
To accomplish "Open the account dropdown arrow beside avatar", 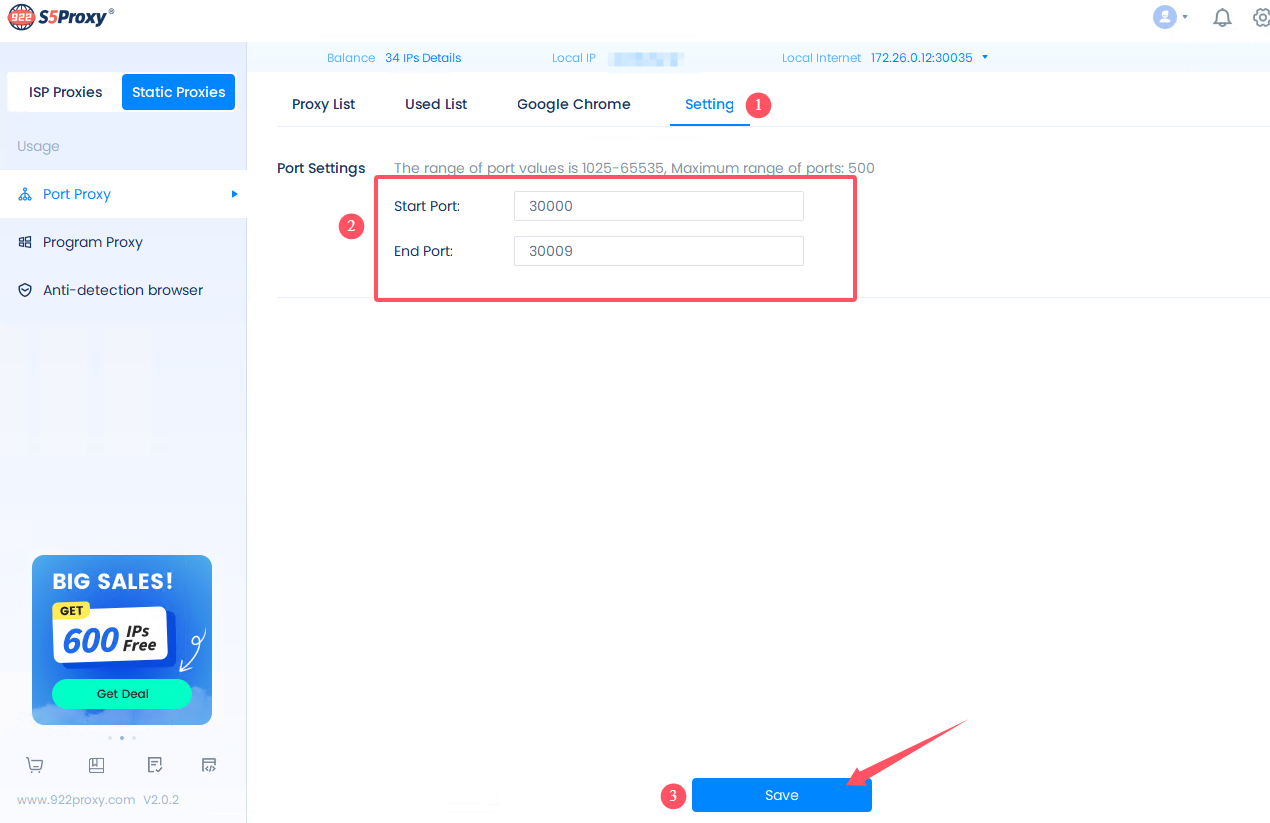I will click(x=1185, y=17).
